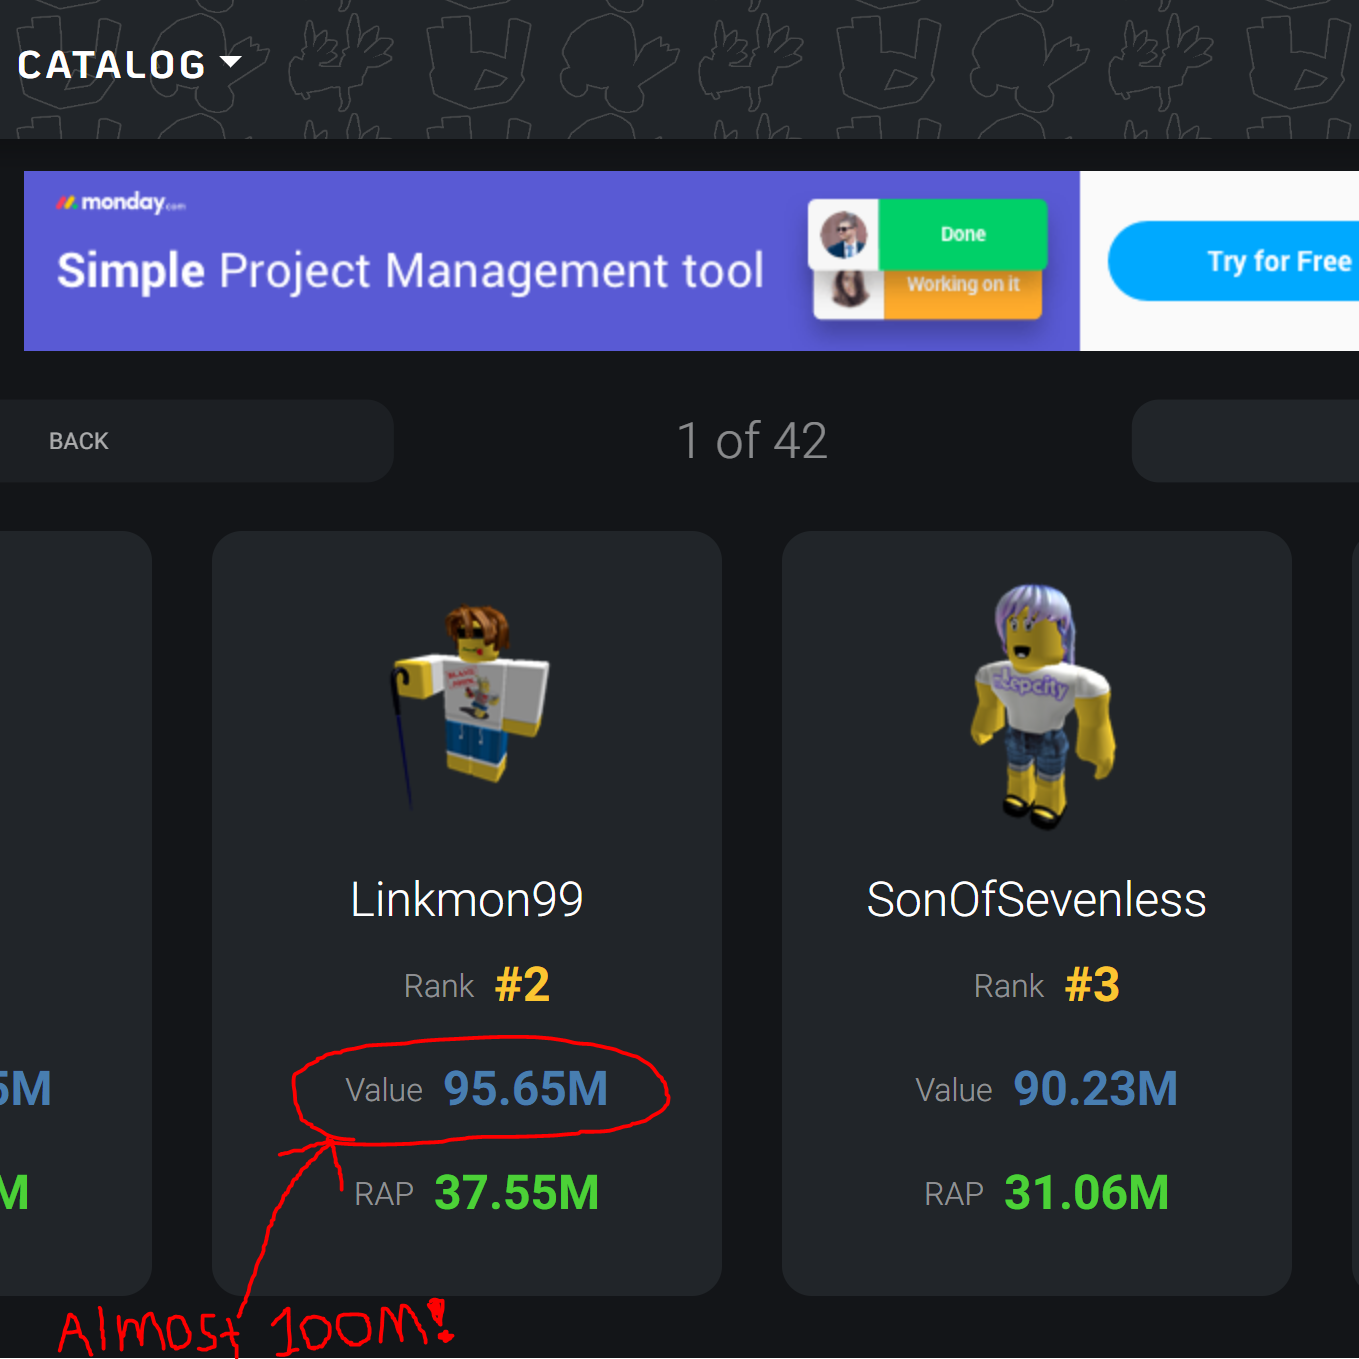Open the SonOfSevenless profile name
Screen dimensions: 1359x1359
1037,899
